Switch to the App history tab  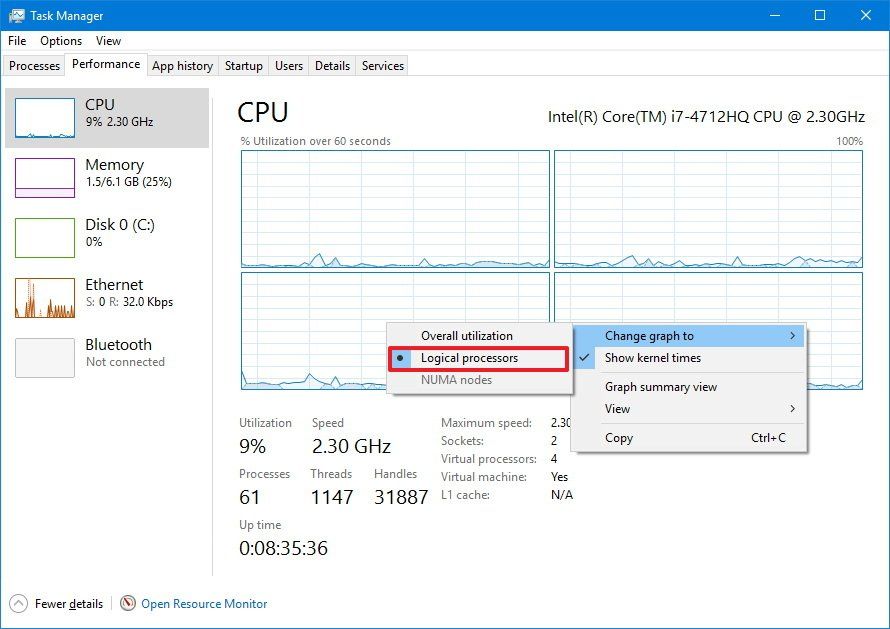182,66
